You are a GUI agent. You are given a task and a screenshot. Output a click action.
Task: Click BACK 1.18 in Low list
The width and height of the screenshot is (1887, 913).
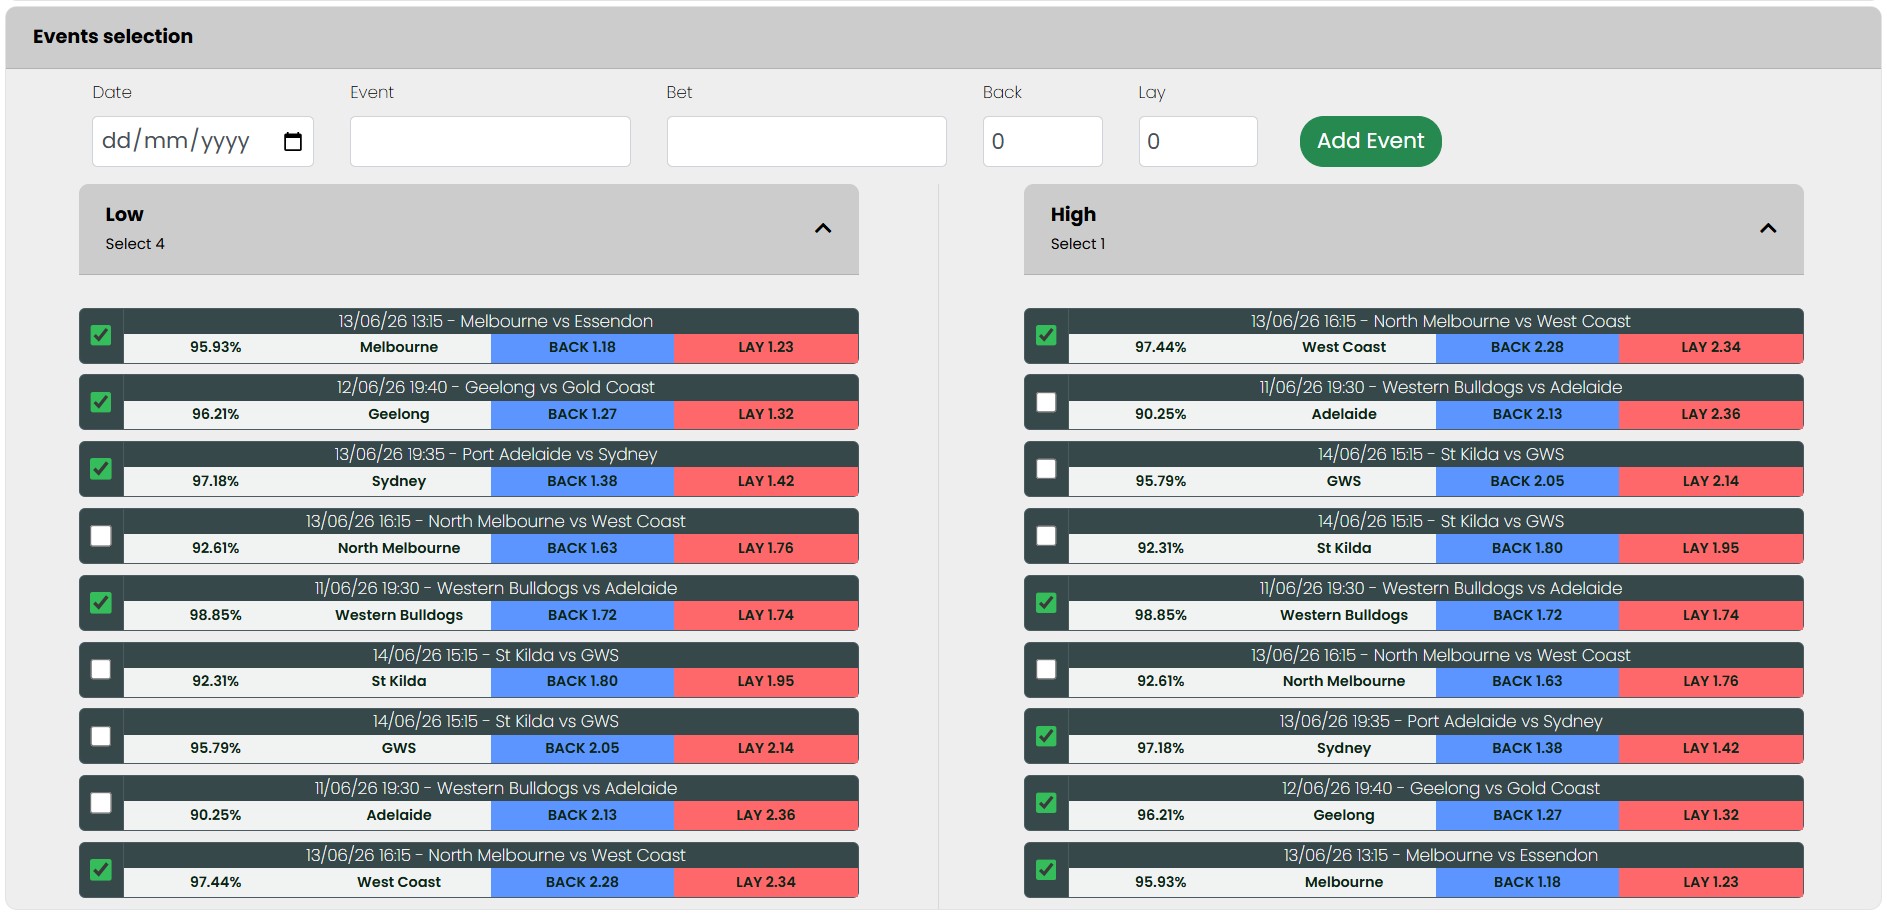click(582, 348)
